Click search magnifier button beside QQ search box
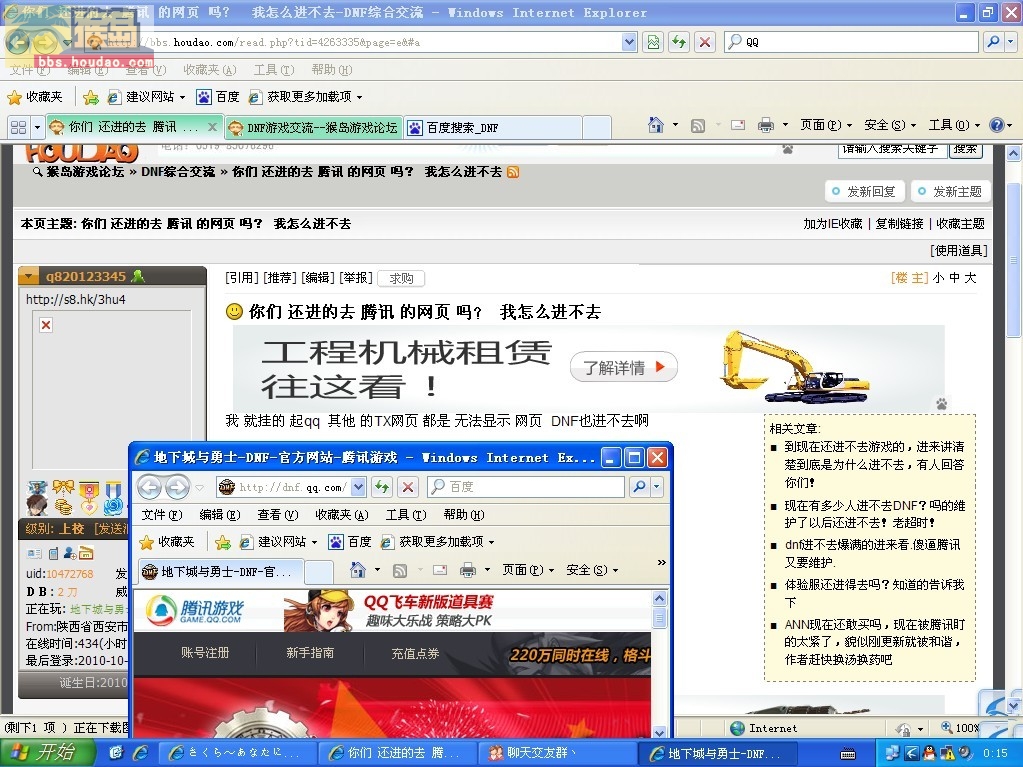Image resolution: width=1023 pixels, height=767 pixels. point(993,42)
